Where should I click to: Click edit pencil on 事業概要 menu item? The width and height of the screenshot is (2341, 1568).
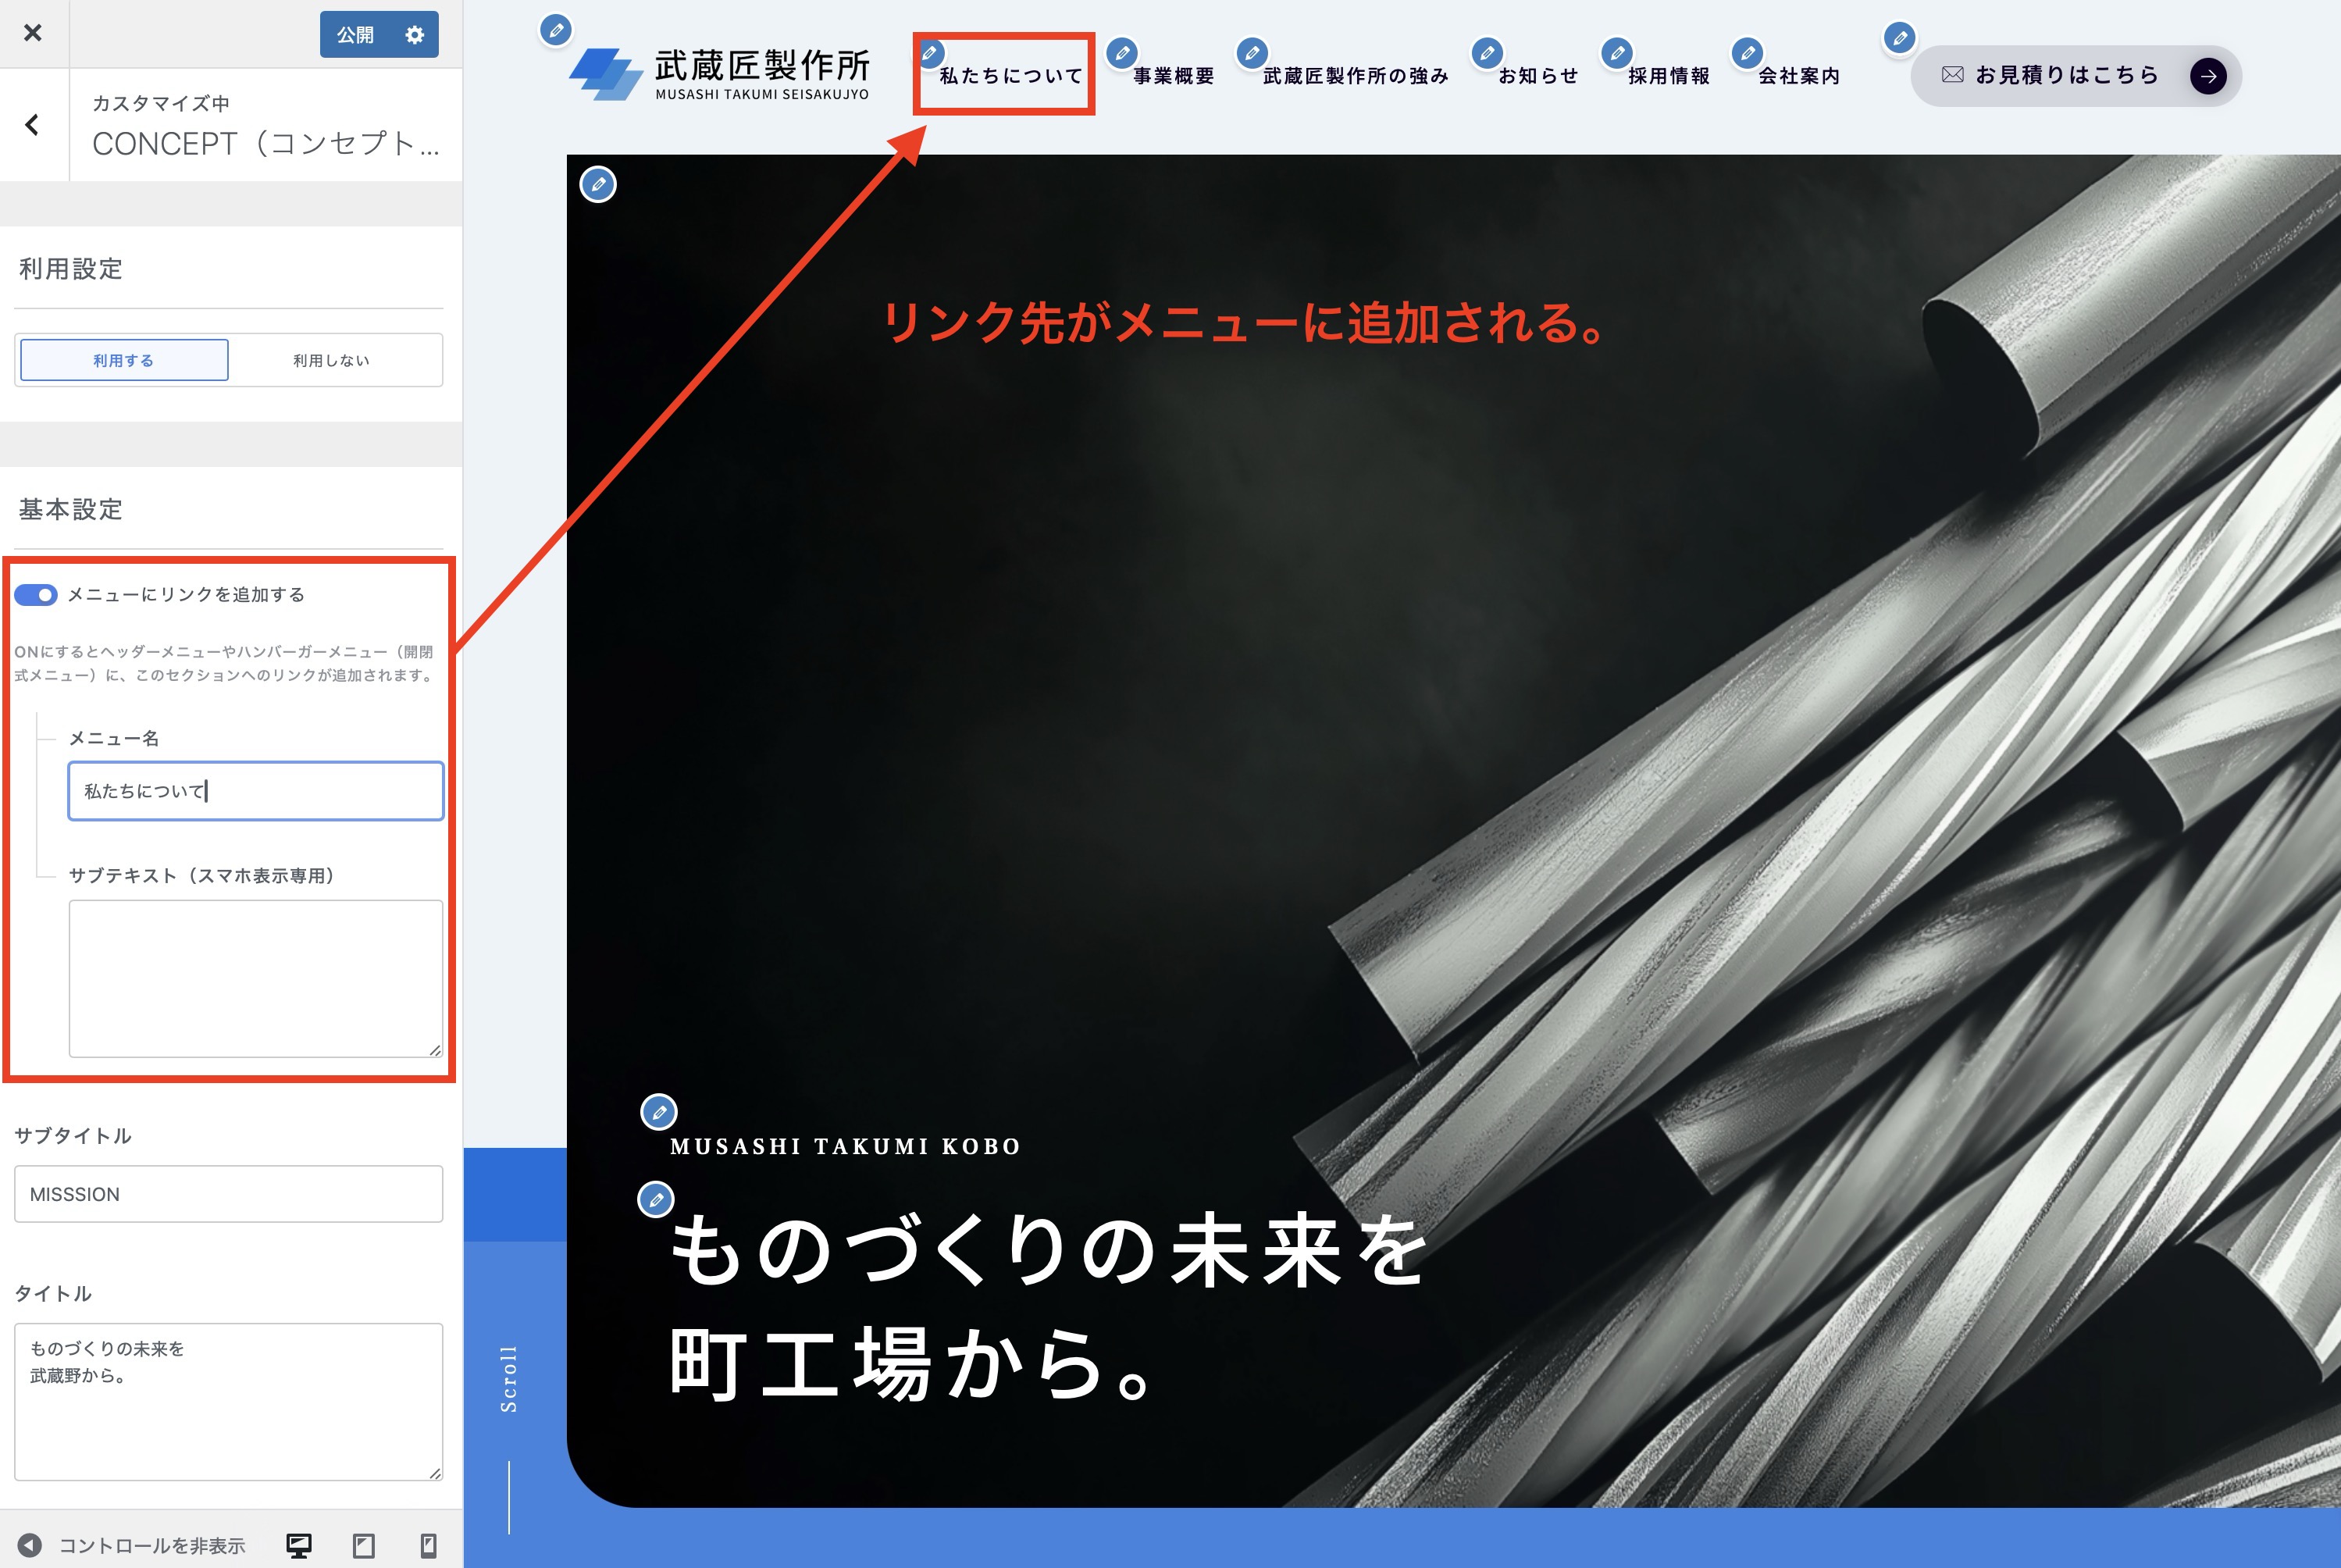click(1122, 53)
